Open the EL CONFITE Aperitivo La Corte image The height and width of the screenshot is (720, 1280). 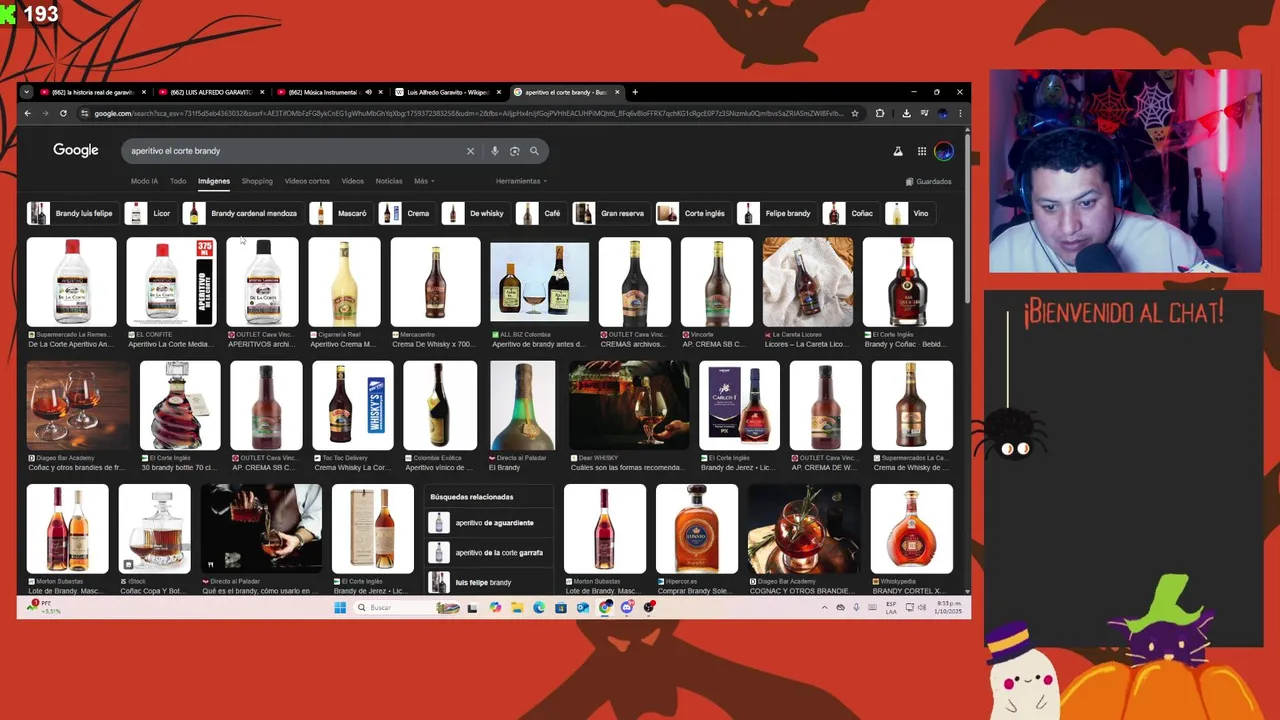171,282
